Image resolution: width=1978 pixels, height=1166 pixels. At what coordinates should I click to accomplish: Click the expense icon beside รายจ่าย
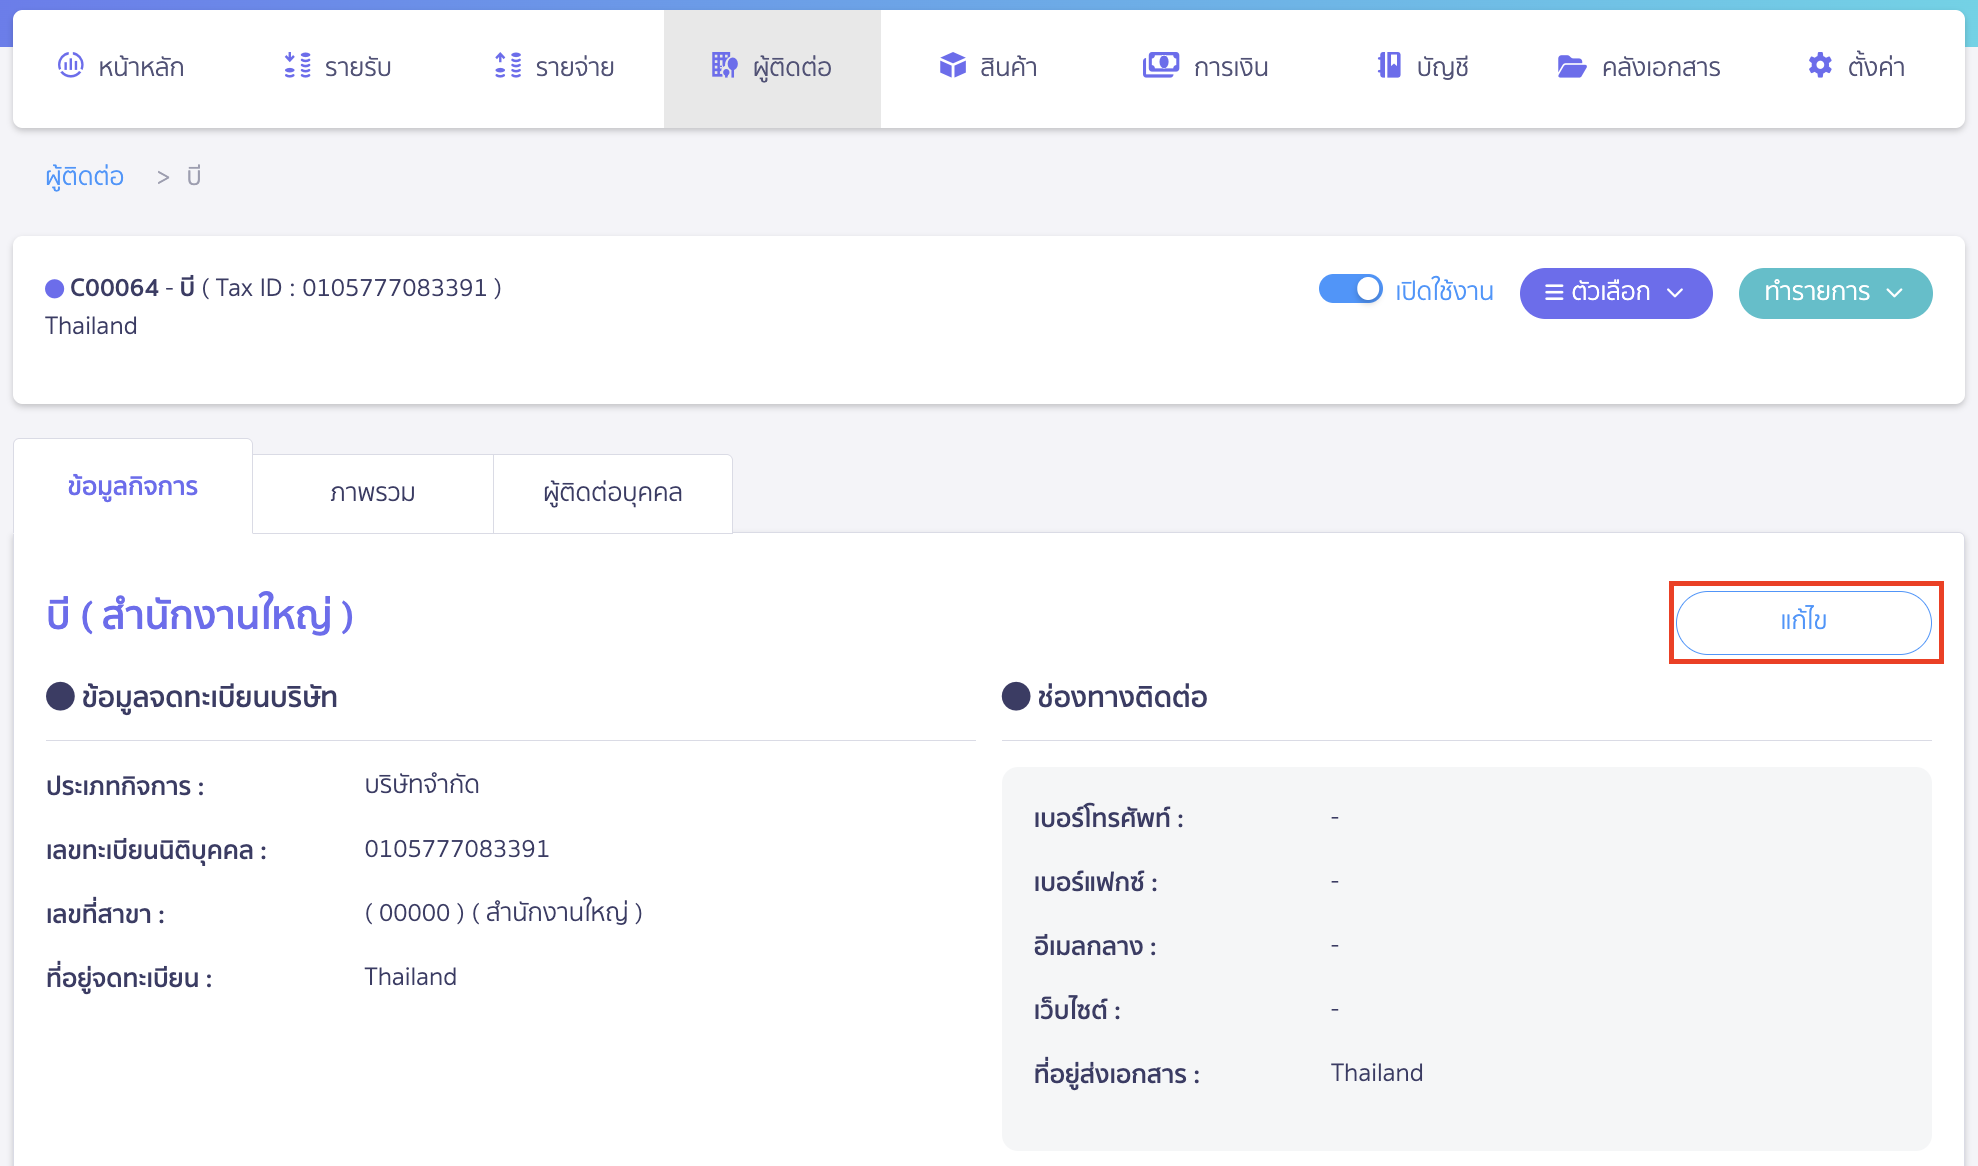508,66
